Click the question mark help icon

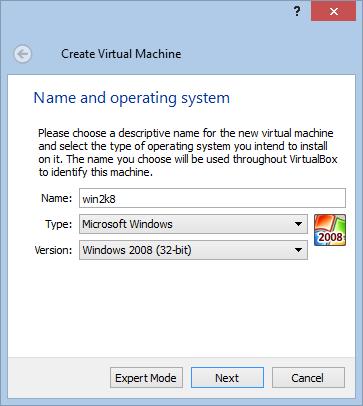[x=297, y=12]
